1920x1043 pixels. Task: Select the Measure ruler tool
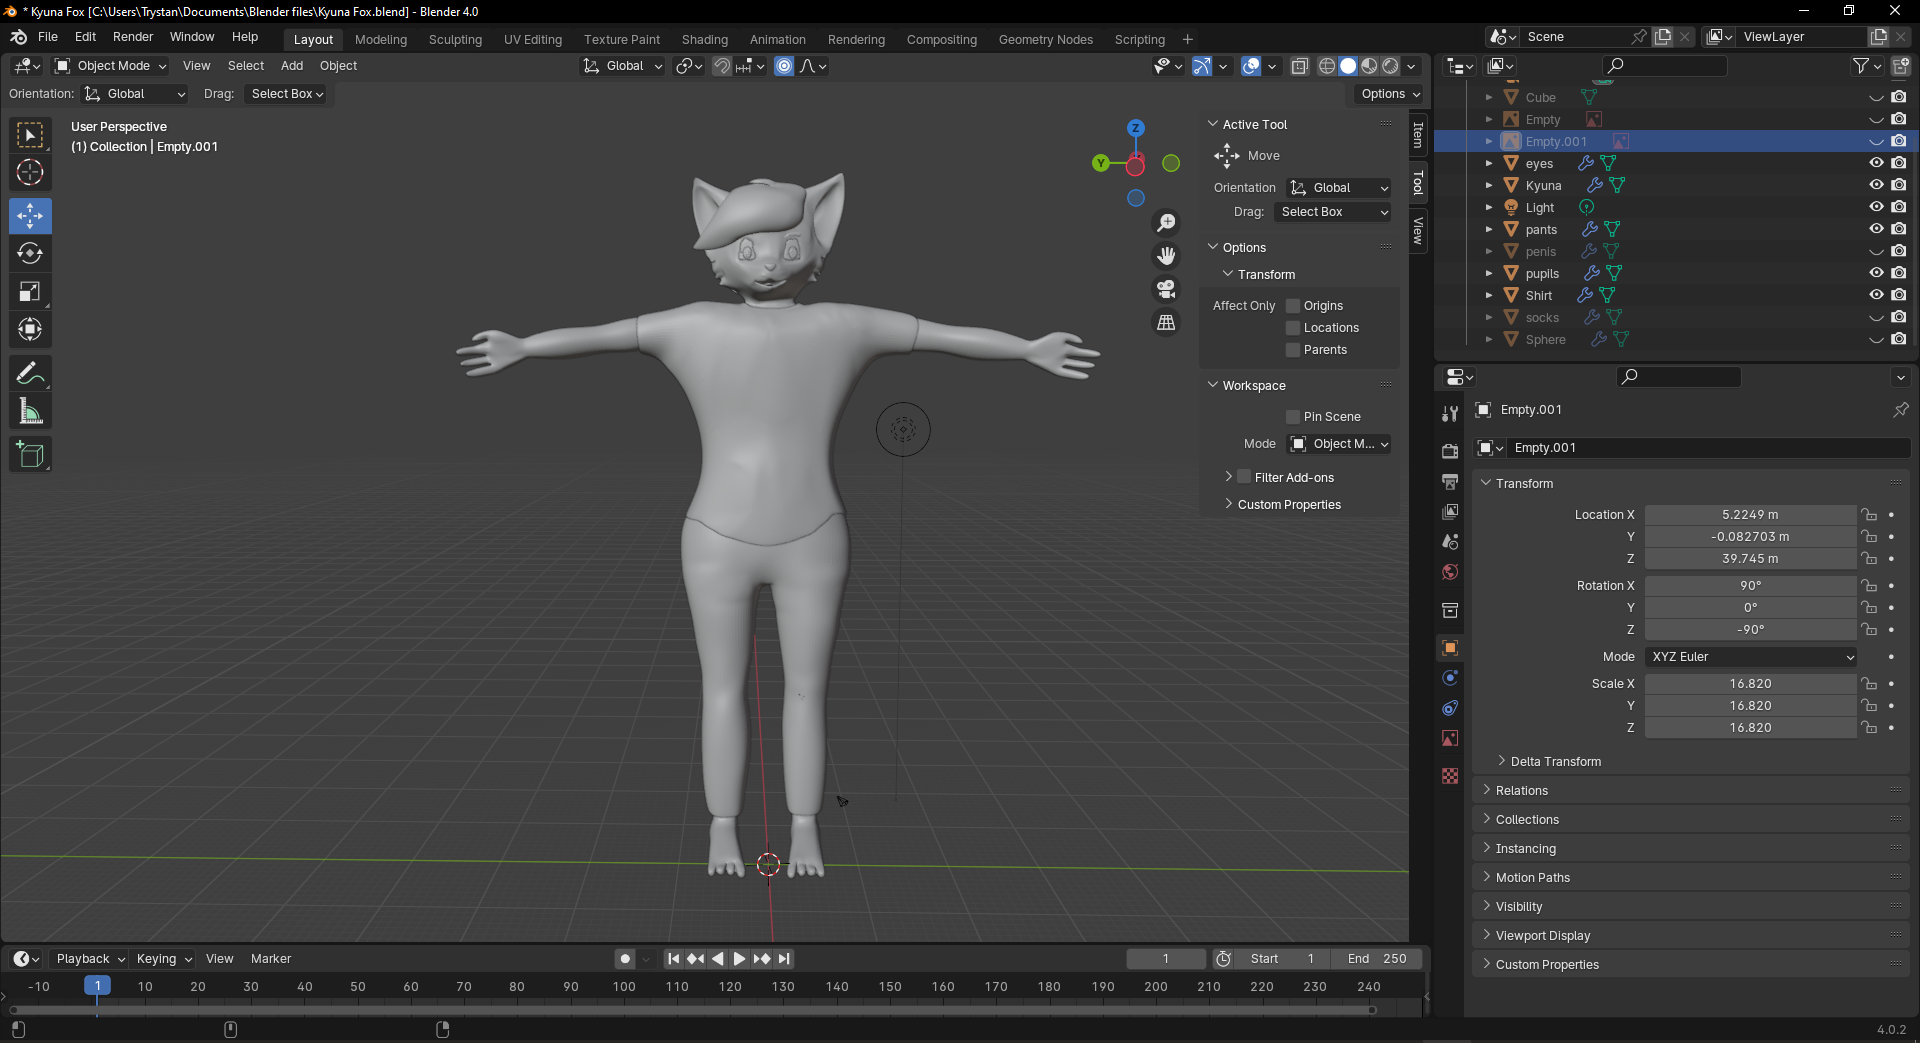click(30, 412)
